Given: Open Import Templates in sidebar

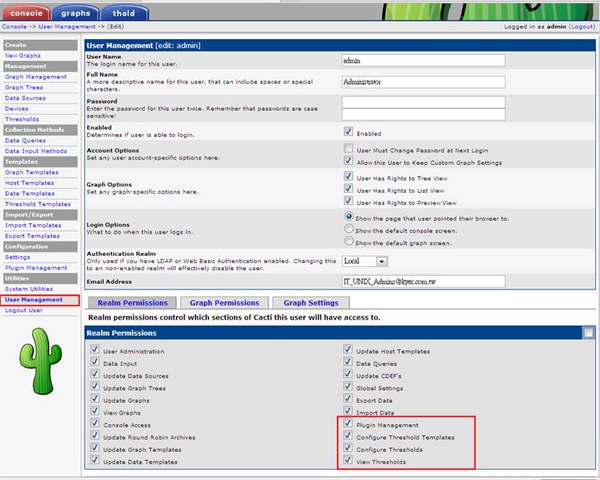Looking at the screenshot, I should (33, 225).
